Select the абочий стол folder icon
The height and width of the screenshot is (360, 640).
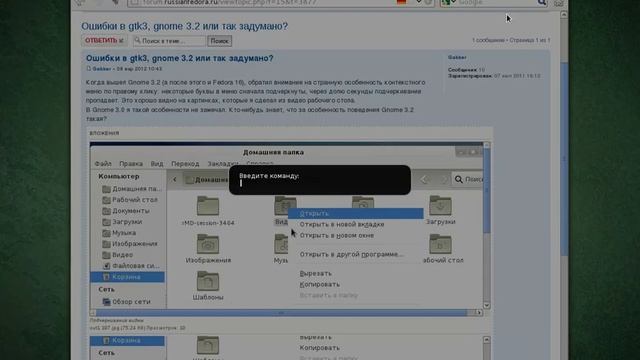coord(440,244)
